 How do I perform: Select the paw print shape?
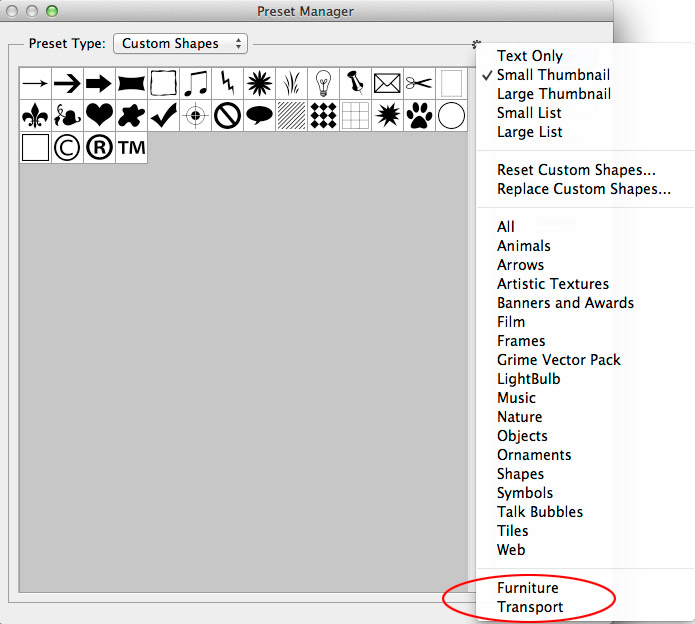419,116
